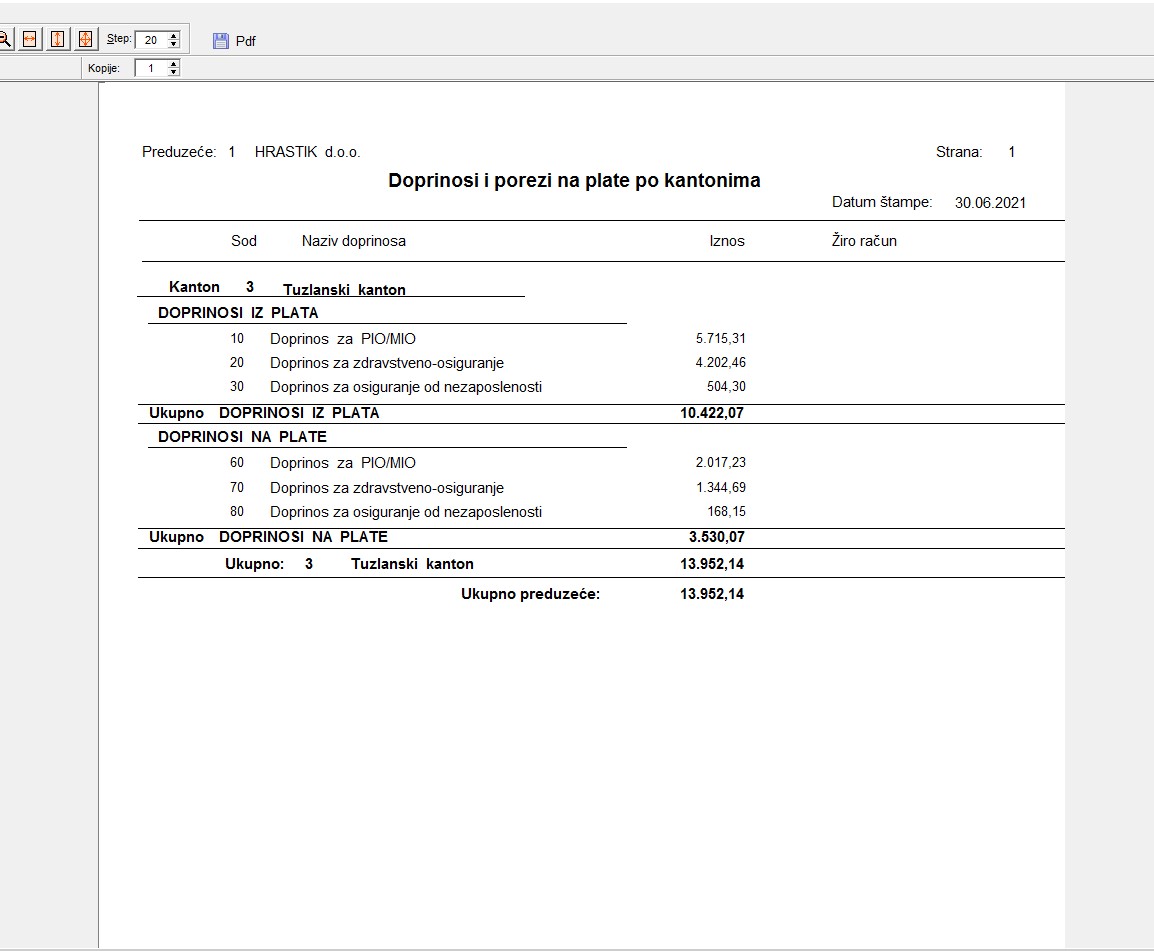Image resolution: width=1154 pixels, height=951 pixels.
Task: Click the Pdf floppy disk icon
Action: click(x=221, y=41)
